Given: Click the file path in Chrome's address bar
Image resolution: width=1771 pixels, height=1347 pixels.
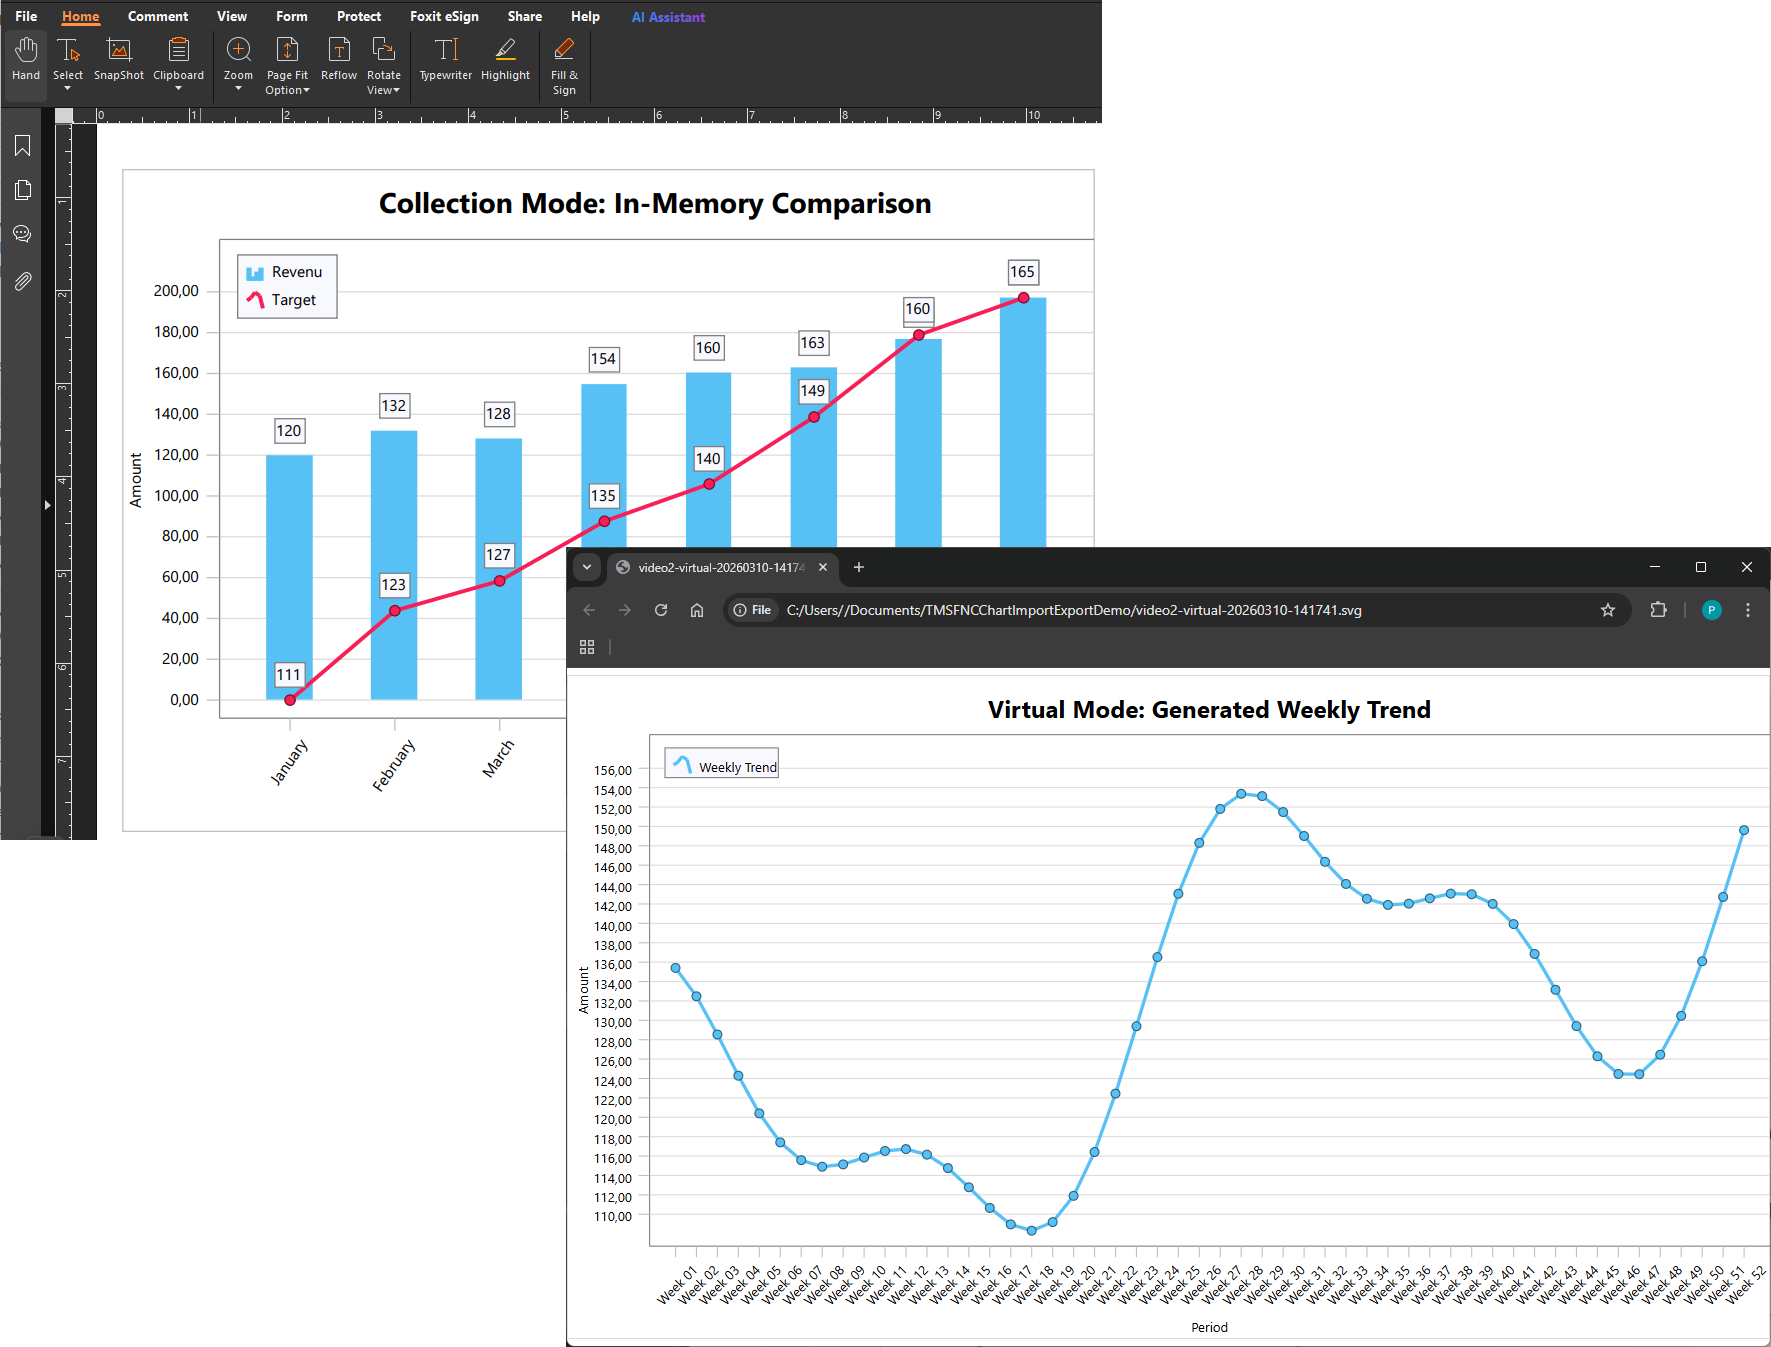Looking at the screenshot, I should point(1073,610).
